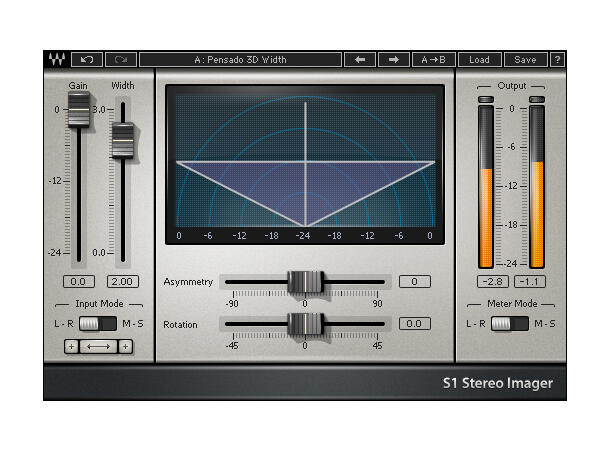Click the right polarity plus button
This screenshot has width=610, height=450.
[125, 347]
